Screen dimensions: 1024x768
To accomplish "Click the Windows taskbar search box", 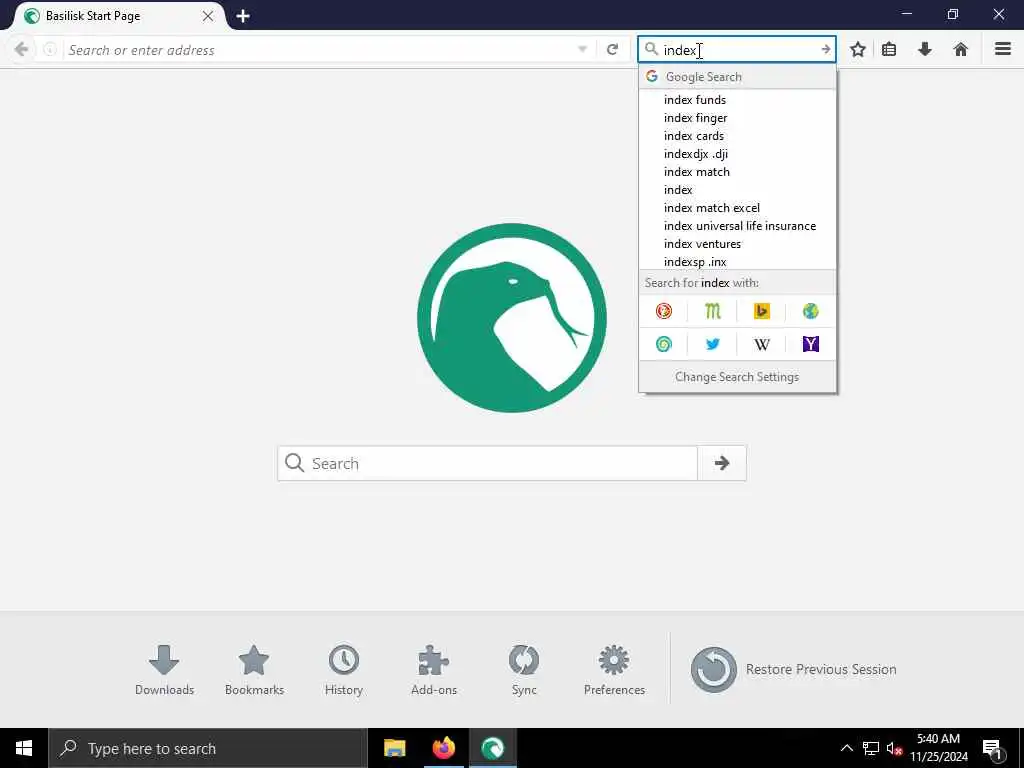I will point(208,748).
